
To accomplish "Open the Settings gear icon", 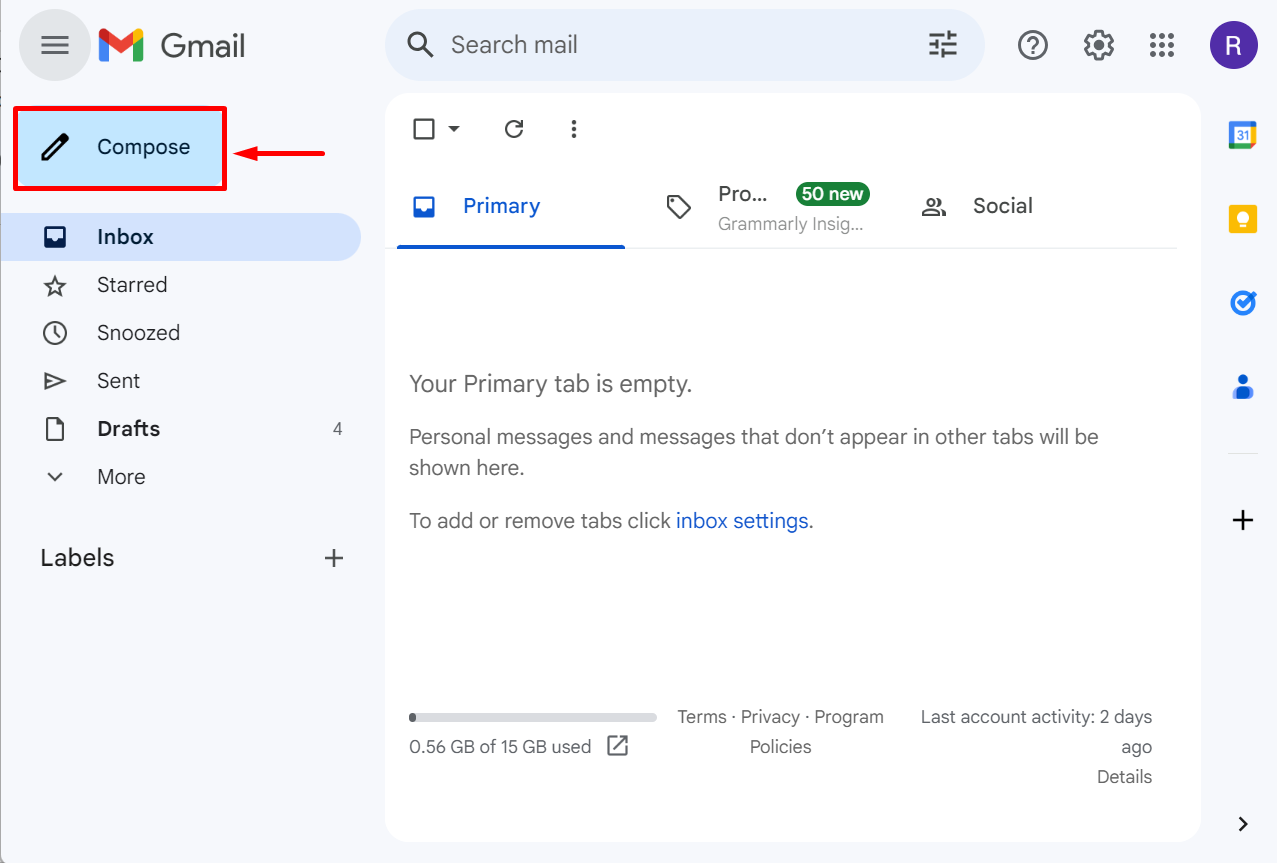I will 1098,45.
